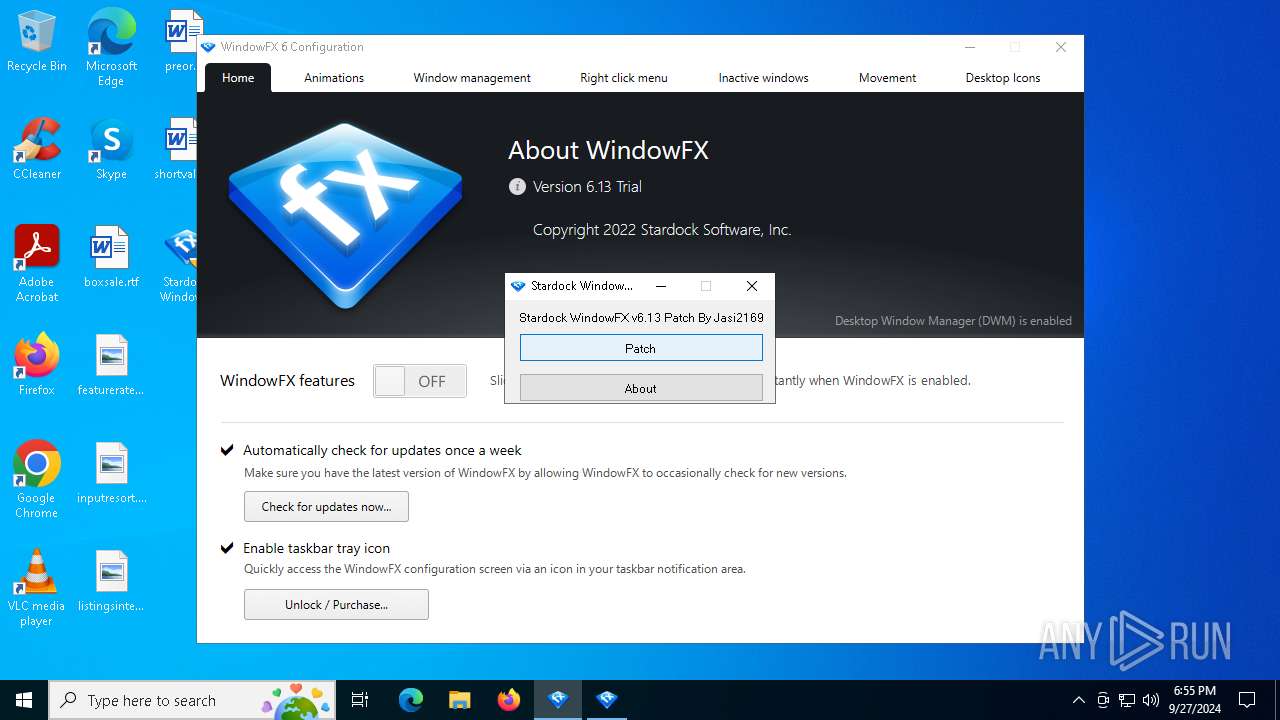
Task: Close the Stardock patch window
Action: click(x=752, y=286)
